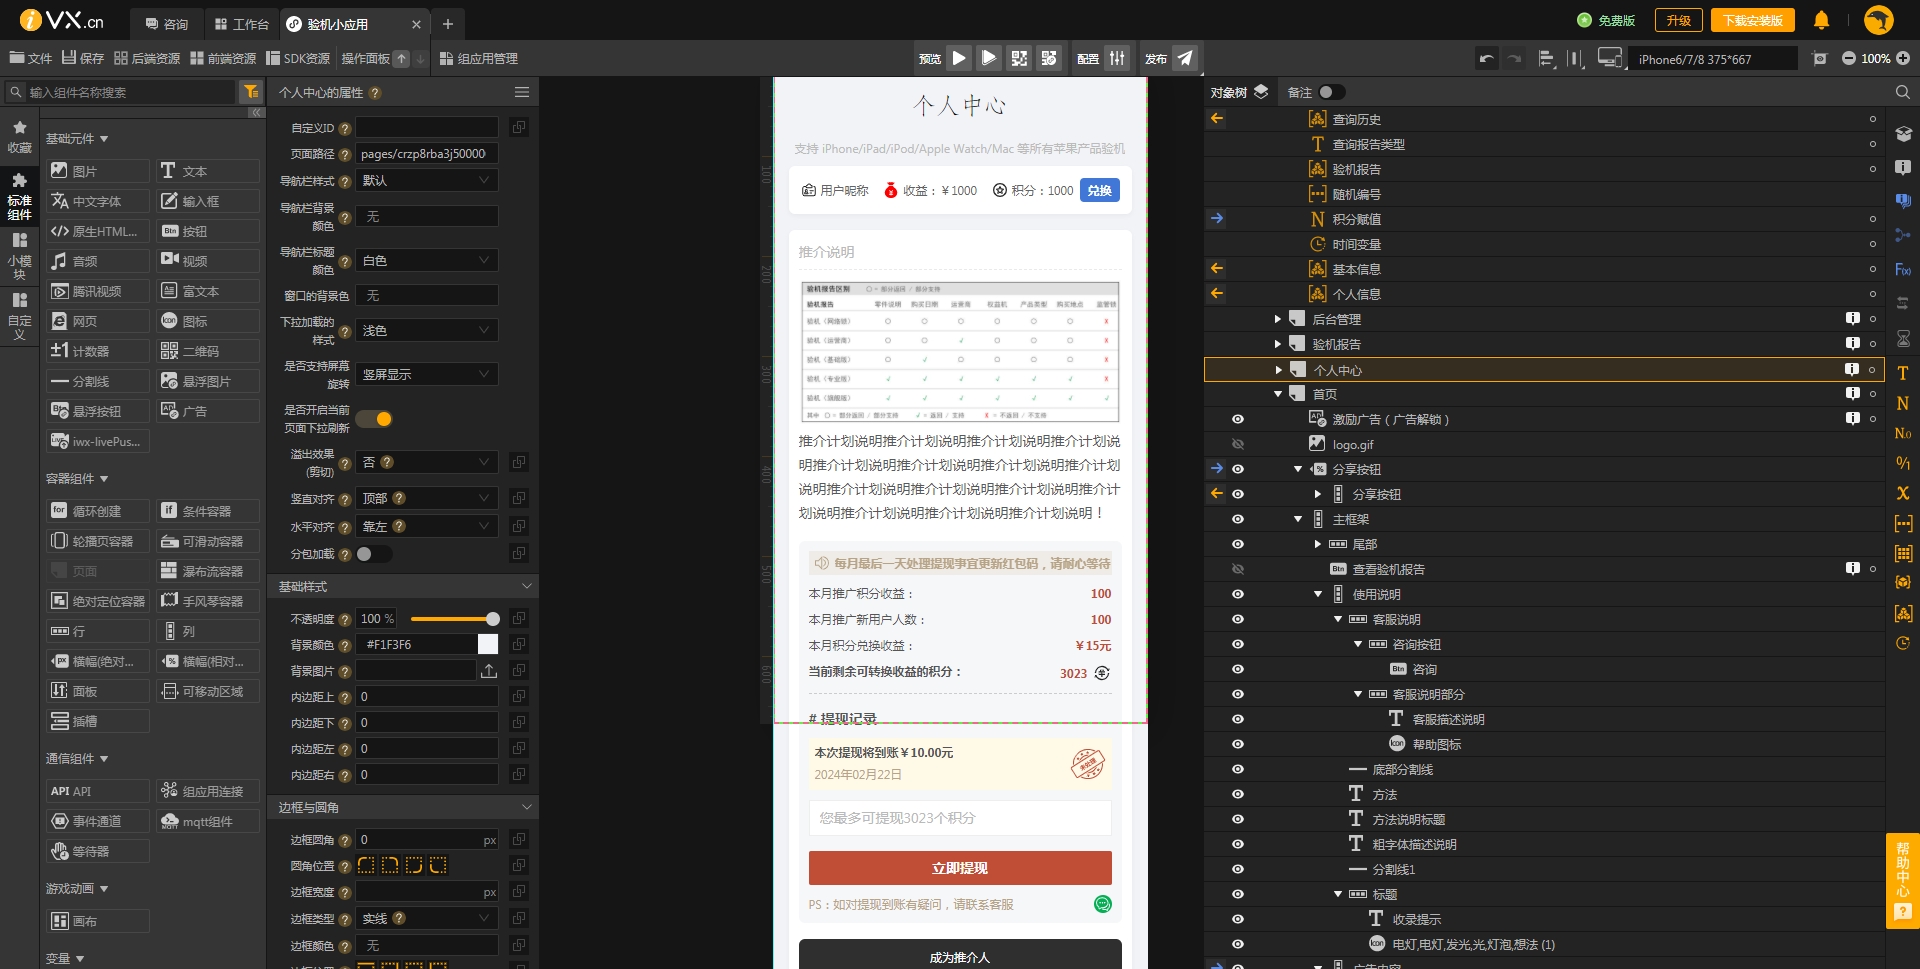The image size is (1920, 969).
Task: Click the background color white swatch
Action: [488, 644]
